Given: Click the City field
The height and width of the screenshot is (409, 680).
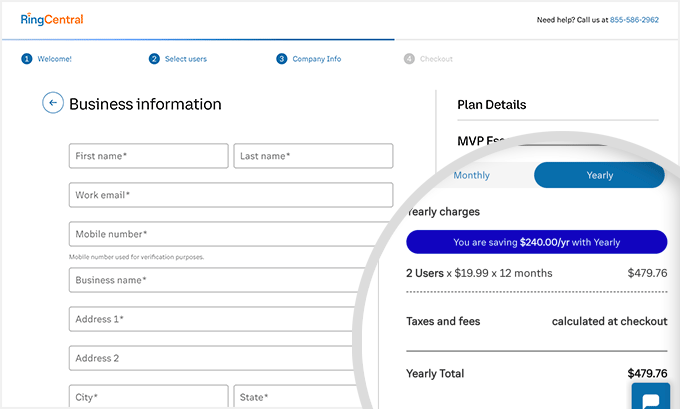Looking at the screenshot, I should [148, 396].
